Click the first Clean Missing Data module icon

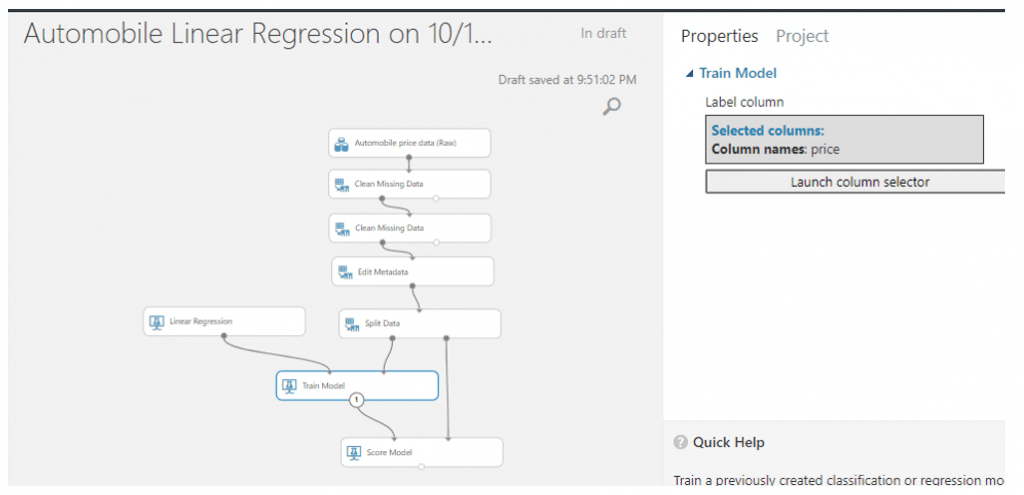[x=342, y=185]
